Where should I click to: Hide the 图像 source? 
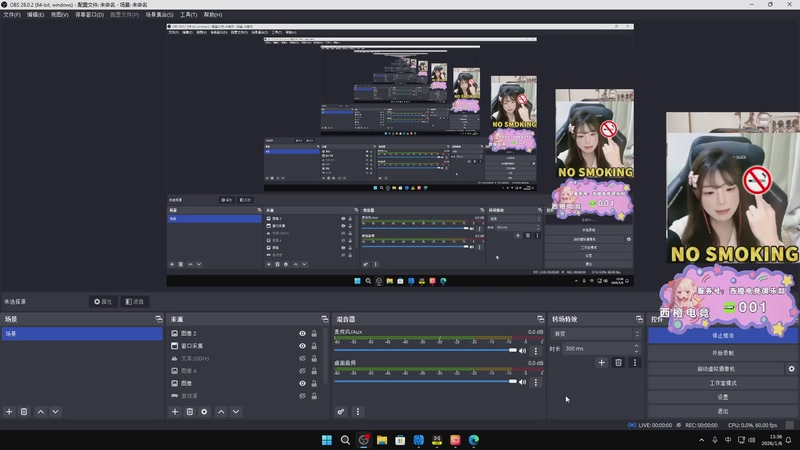point(303,383)
